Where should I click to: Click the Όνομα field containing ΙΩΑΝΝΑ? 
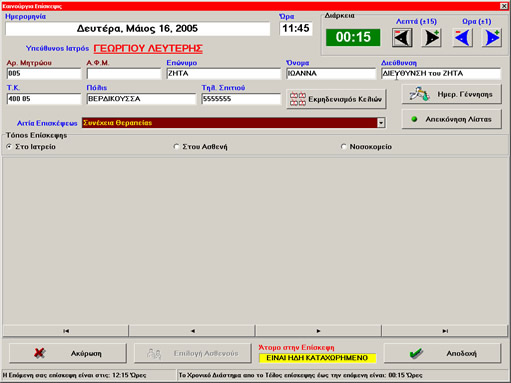331,73
